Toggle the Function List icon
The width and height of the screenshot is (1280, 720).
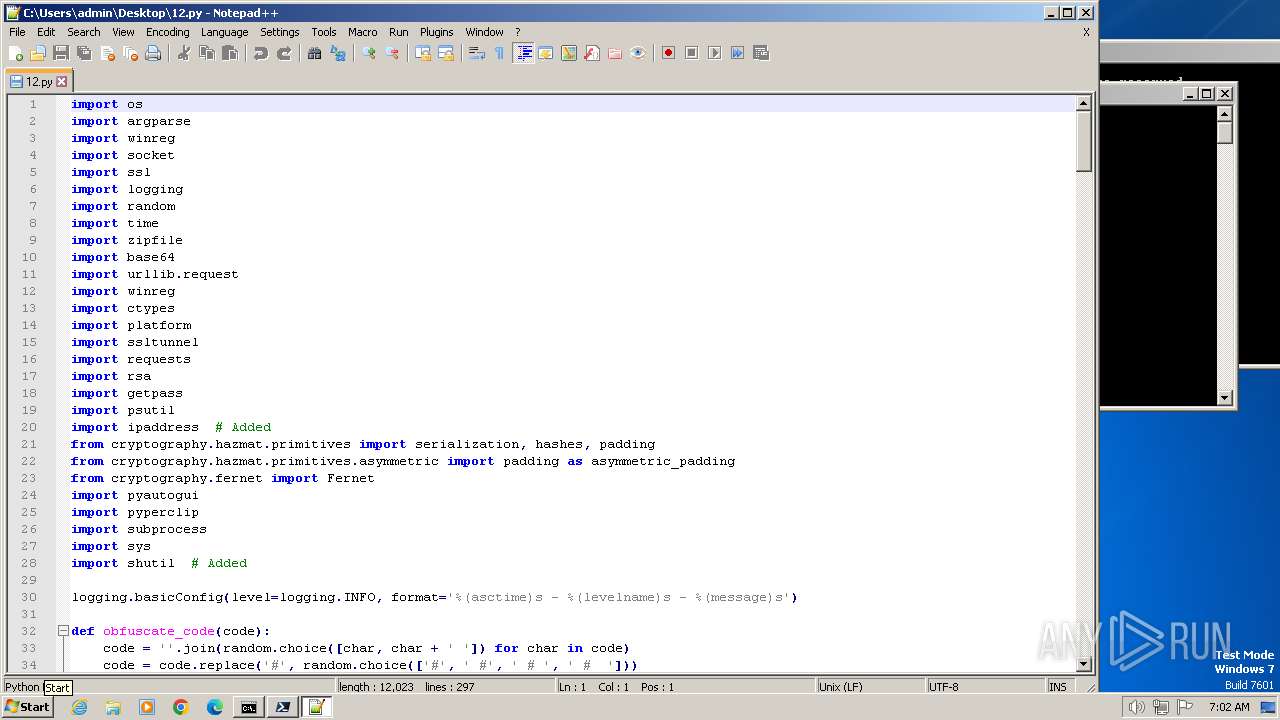coord(591,53)
